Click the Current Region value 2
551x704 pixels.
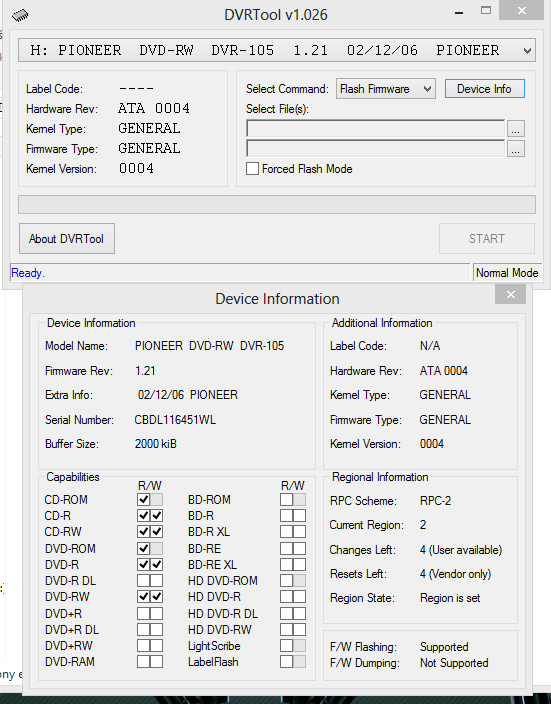point(423,525)
